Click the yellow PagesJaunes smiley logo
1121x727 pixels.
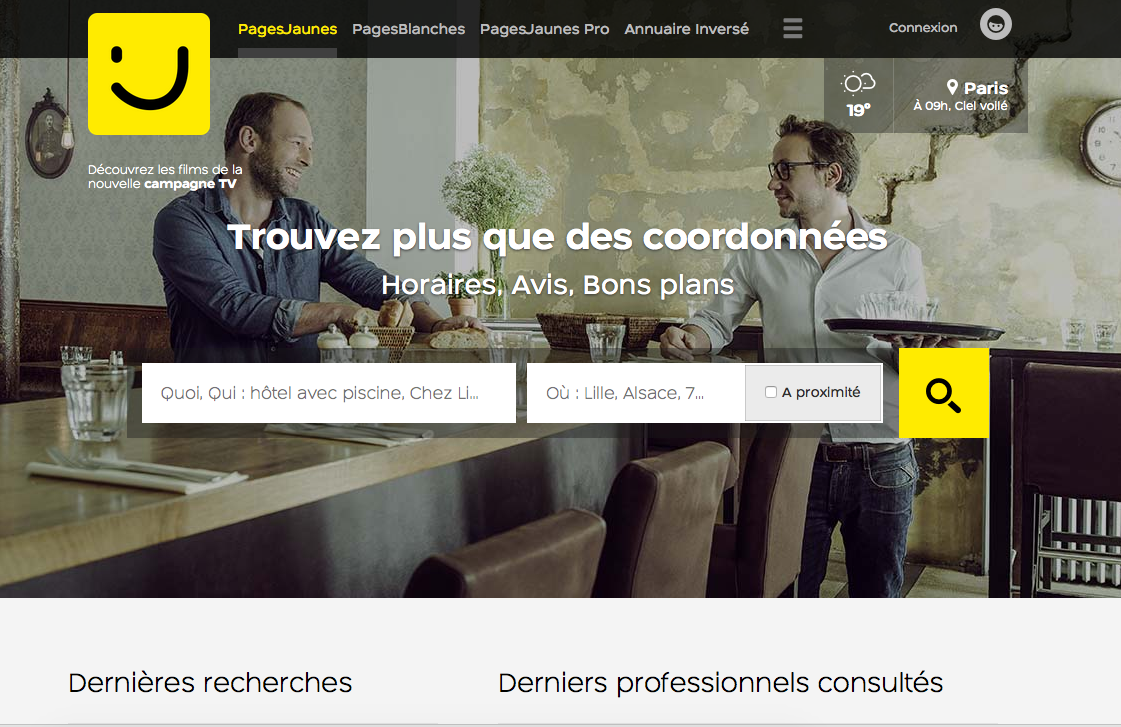pyautogui.click(x=149, y=74)
